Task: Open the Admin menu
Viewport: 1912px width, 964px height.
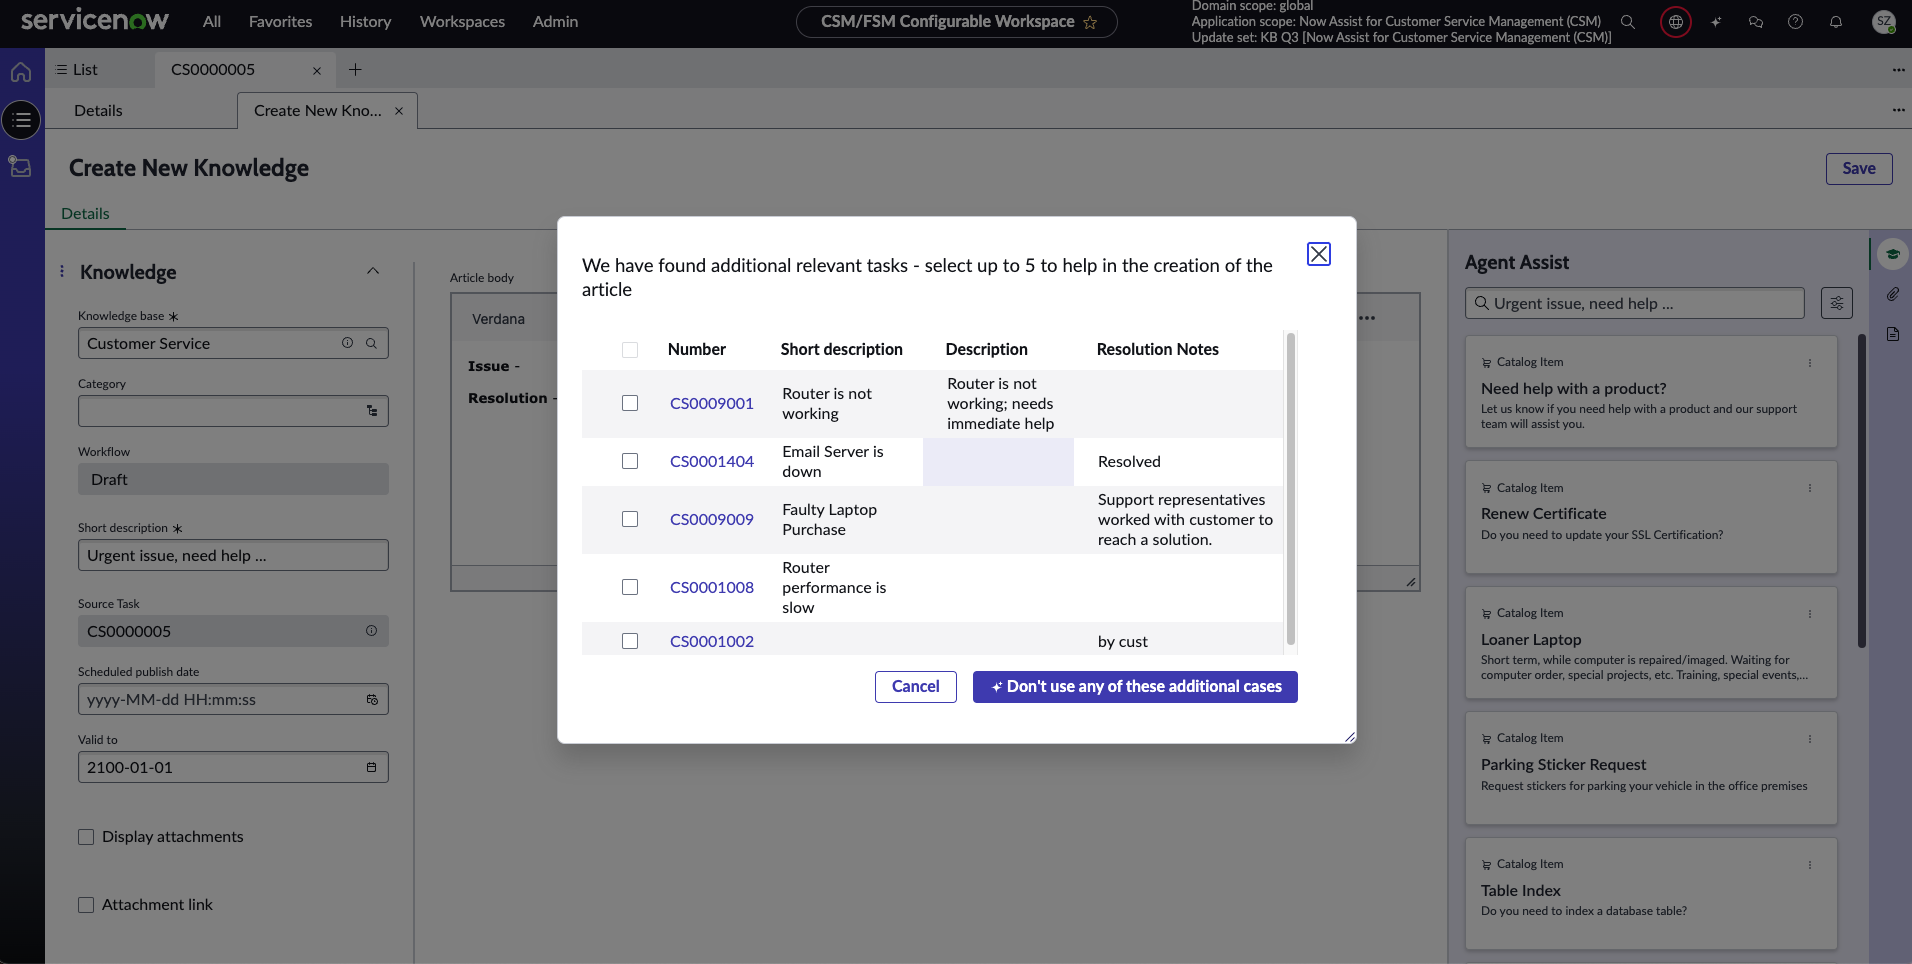Action: (555, 21)
